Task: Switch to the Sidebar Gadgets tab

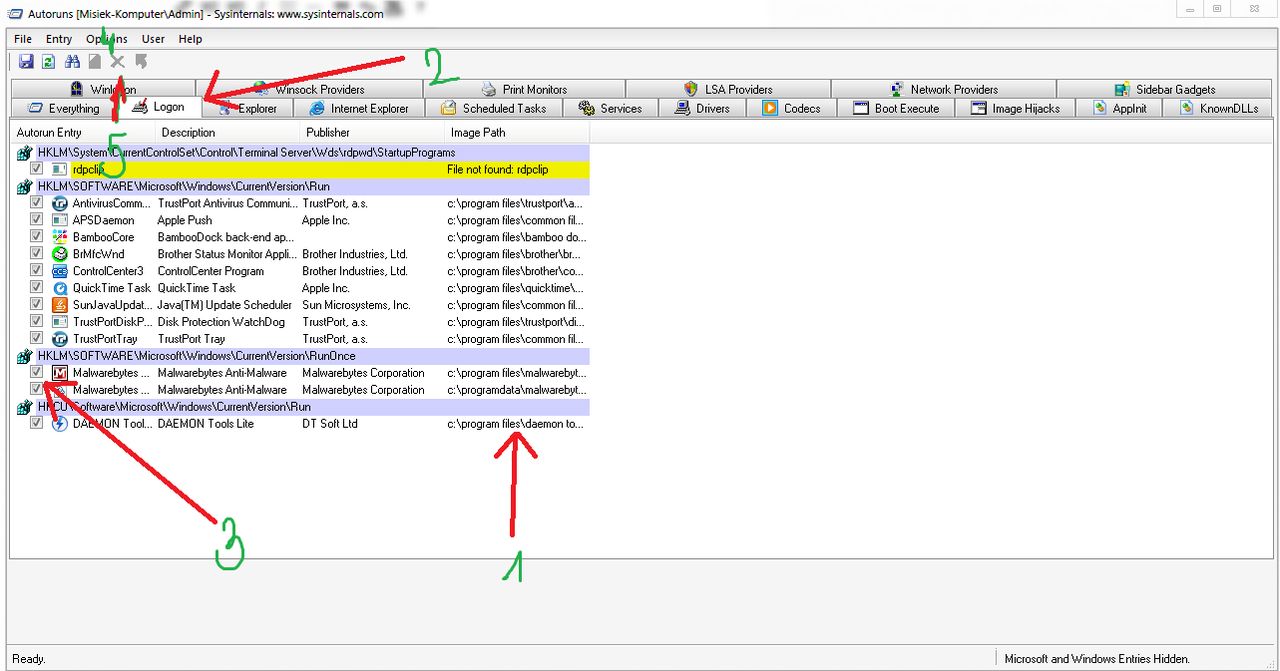Action: pyautogui.click(x=1164, y=89)
